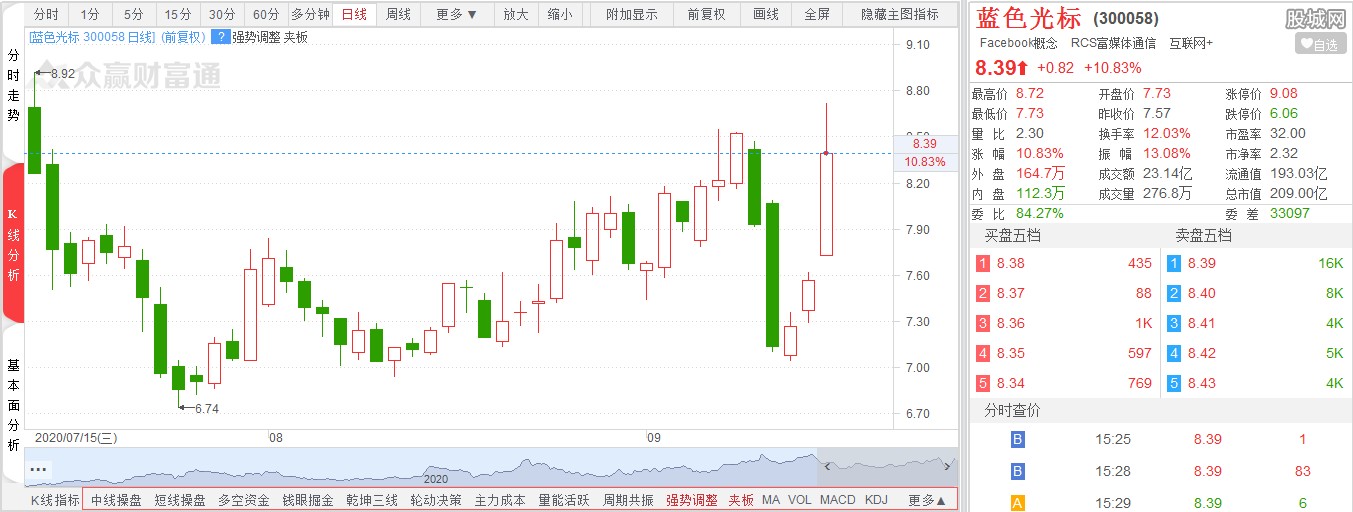Select the 1分 period tab
The height and width of the screenshot is (512, 1353).
click(x=91, y=15)
